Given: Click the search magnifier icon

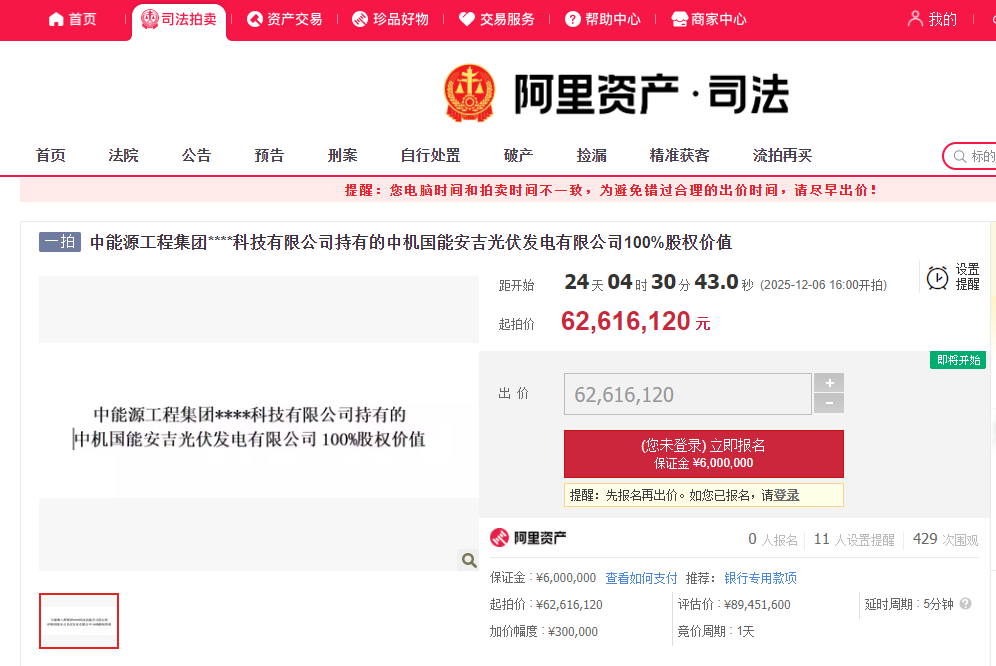Looking at the screenshot, I should [959, 156].
